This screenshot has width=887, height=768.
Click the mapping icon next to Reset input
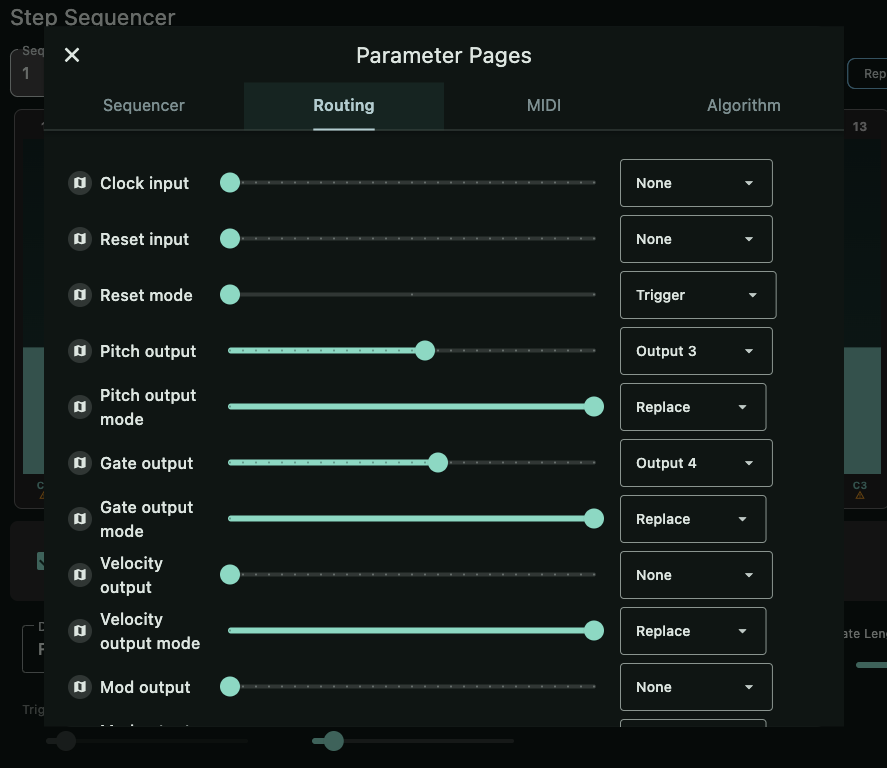click(80, 239)
